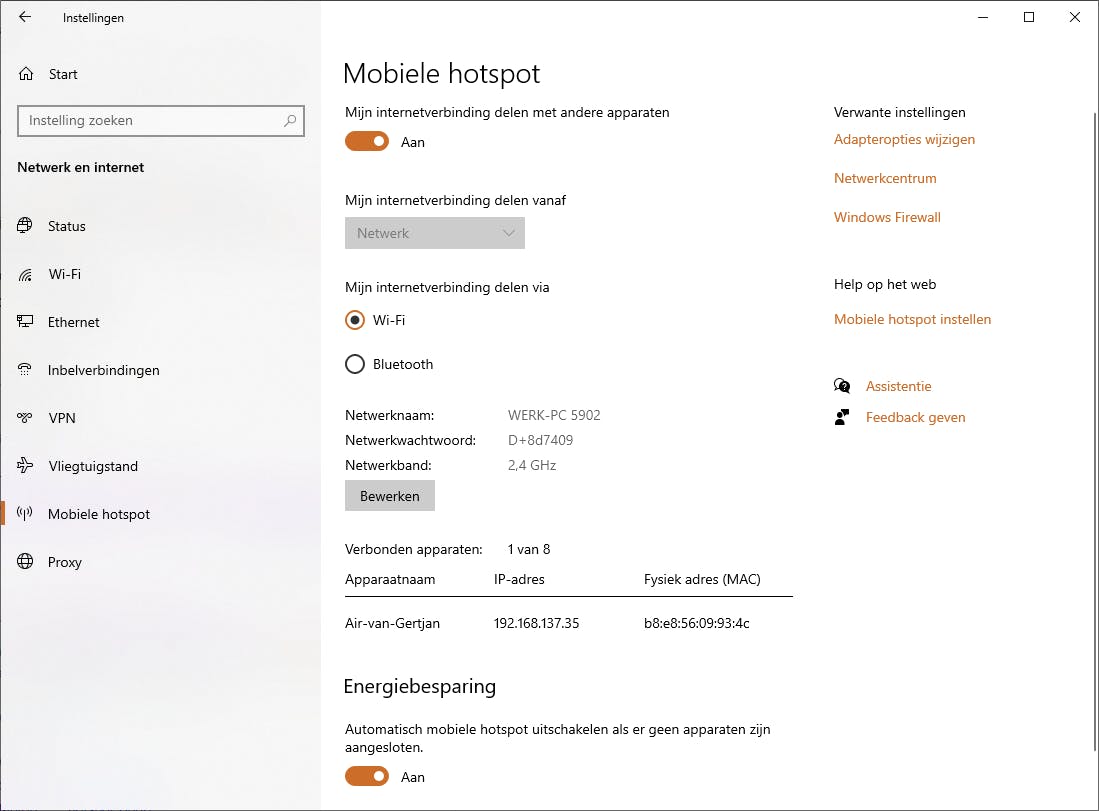Click the Wi-Fi signal icon in sidebar
Screen dimensions: 1099x811
pyautogui.click(x=25, y=274)
